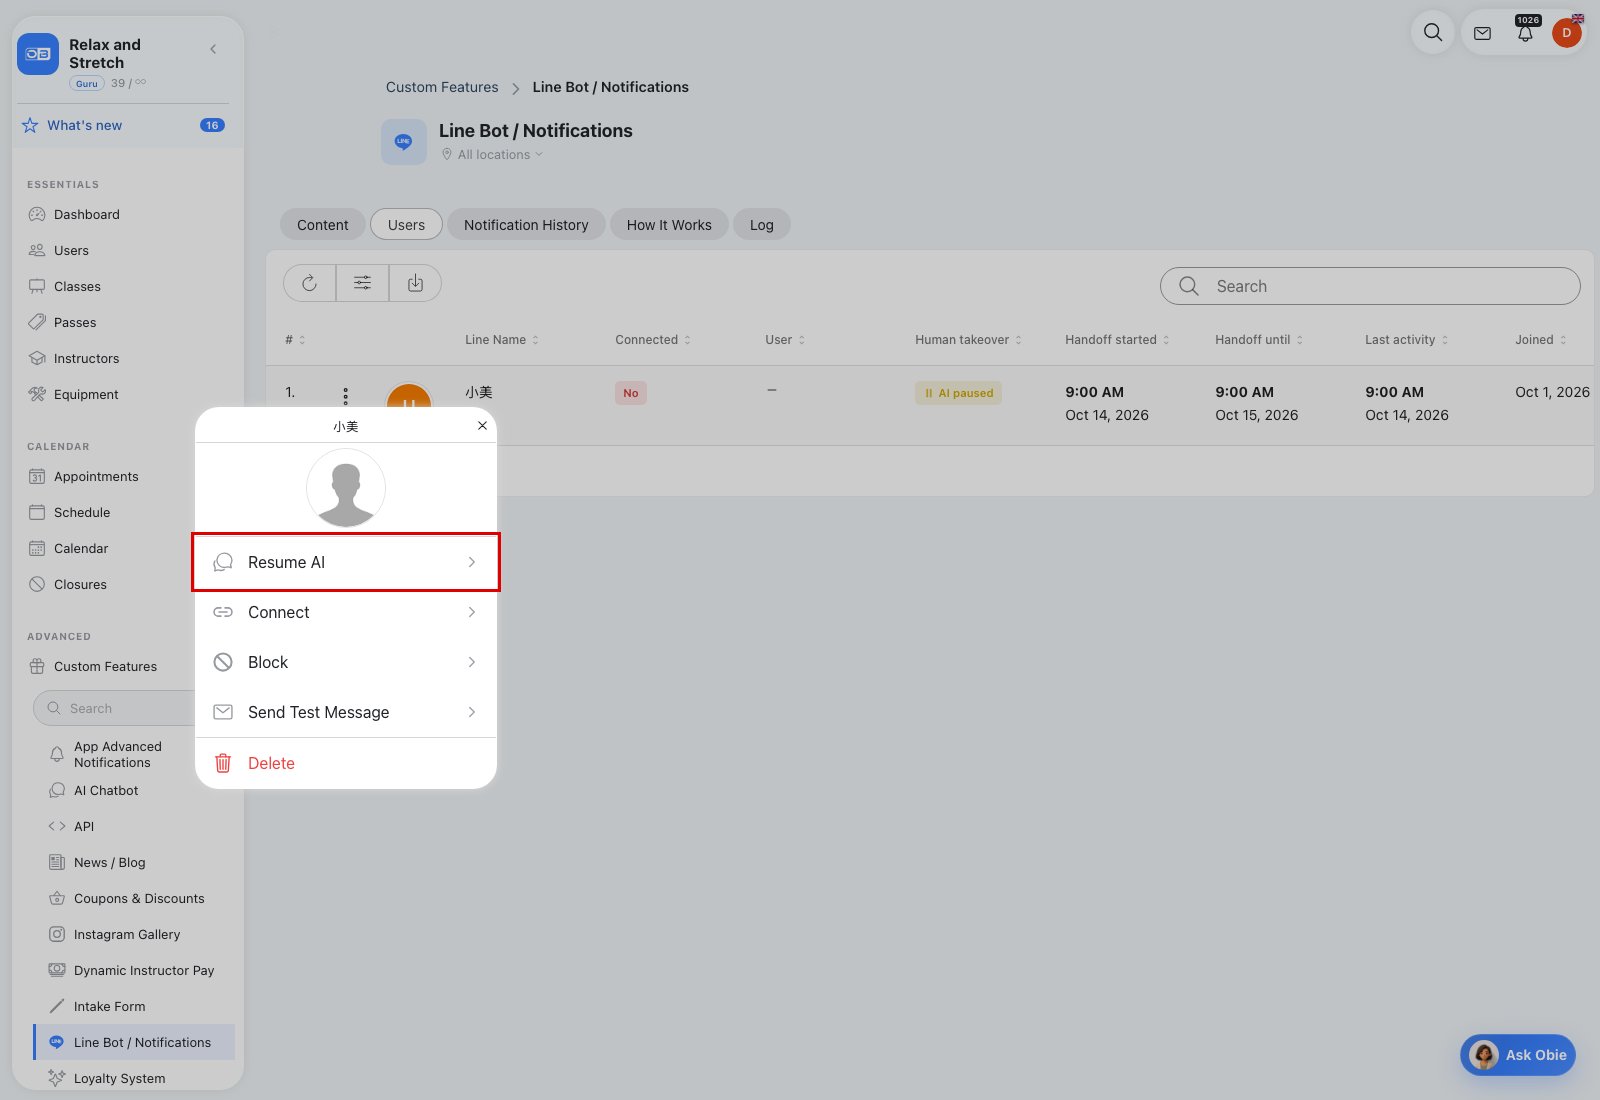Open notifications bell with 1026 badge
1600x1100 pixels.
click(1525, 33)
